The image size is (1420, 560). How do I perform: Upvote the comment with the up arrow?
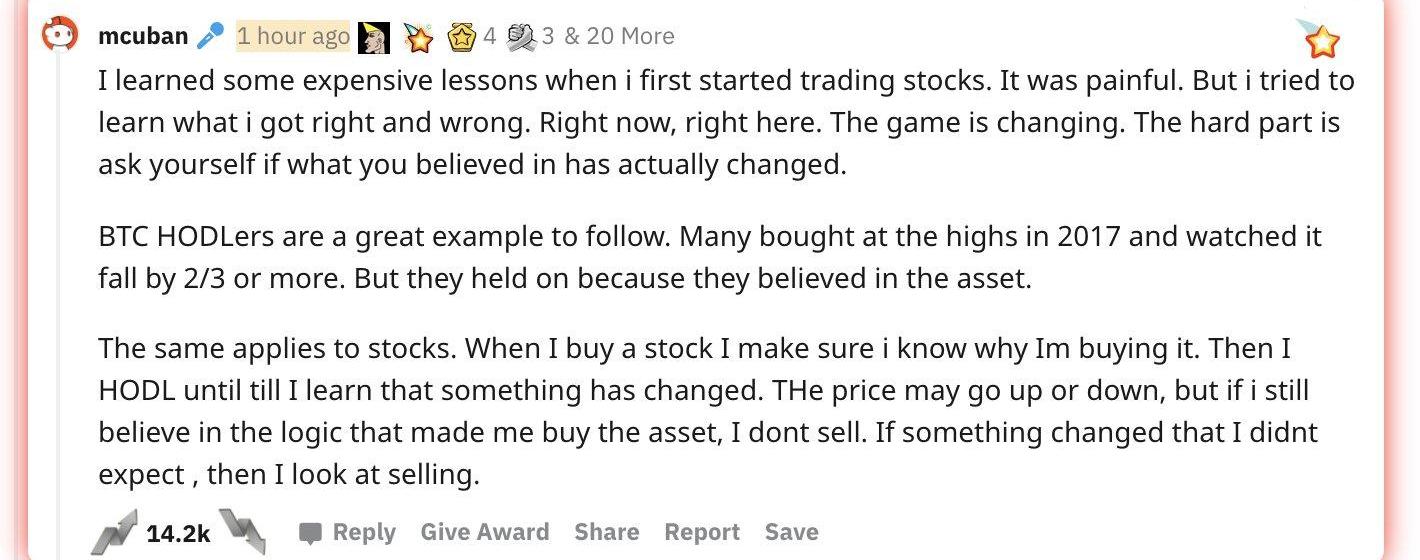pos(113,532)
